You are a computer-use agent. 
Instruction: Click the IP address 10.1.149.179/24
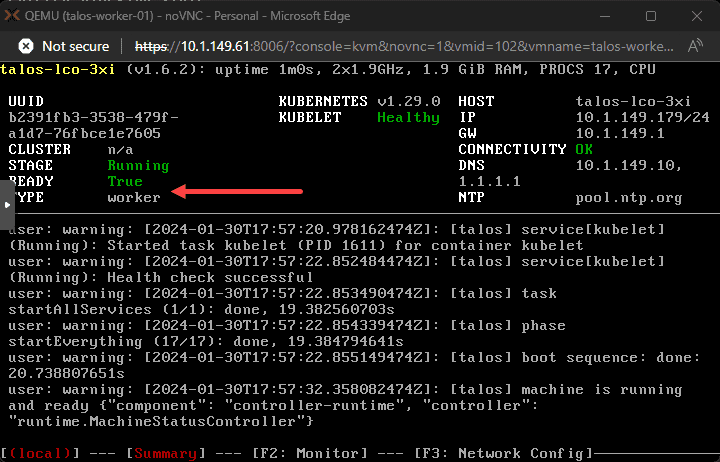(642, 117)
